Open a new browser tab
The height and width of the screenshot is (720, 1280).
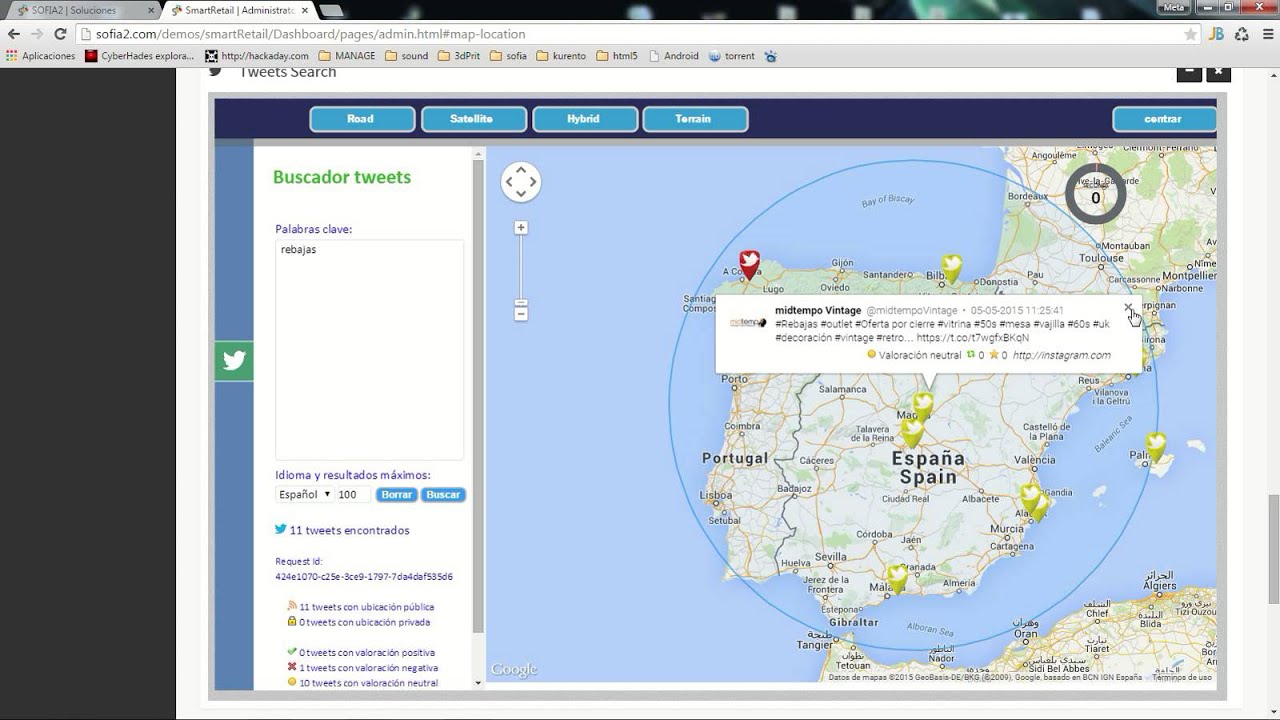[331, 11]
